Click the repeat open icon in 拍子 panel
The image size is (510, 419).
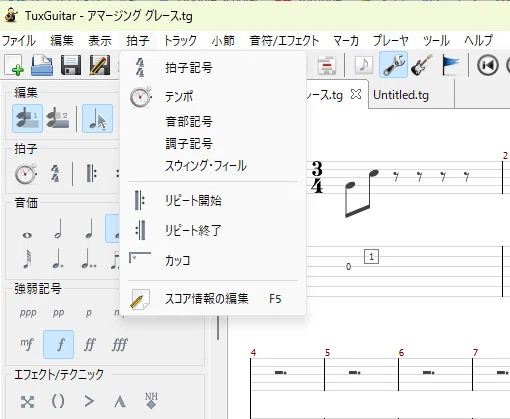(x=91, y=173)
